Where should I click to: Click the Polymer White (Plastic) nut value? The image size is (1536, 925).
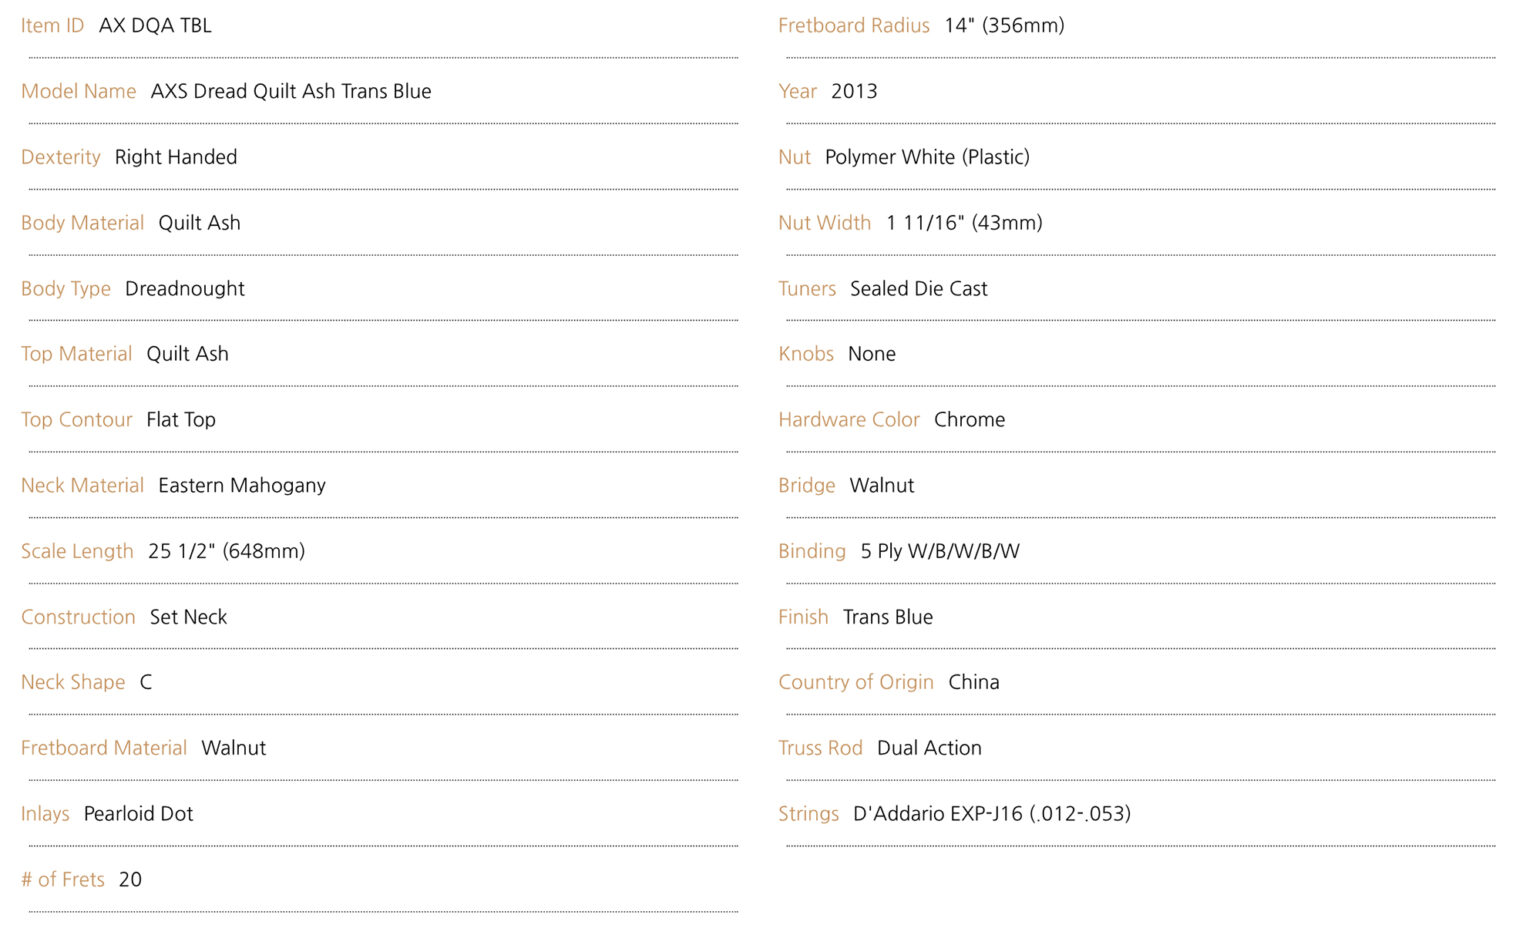(926, 157)
